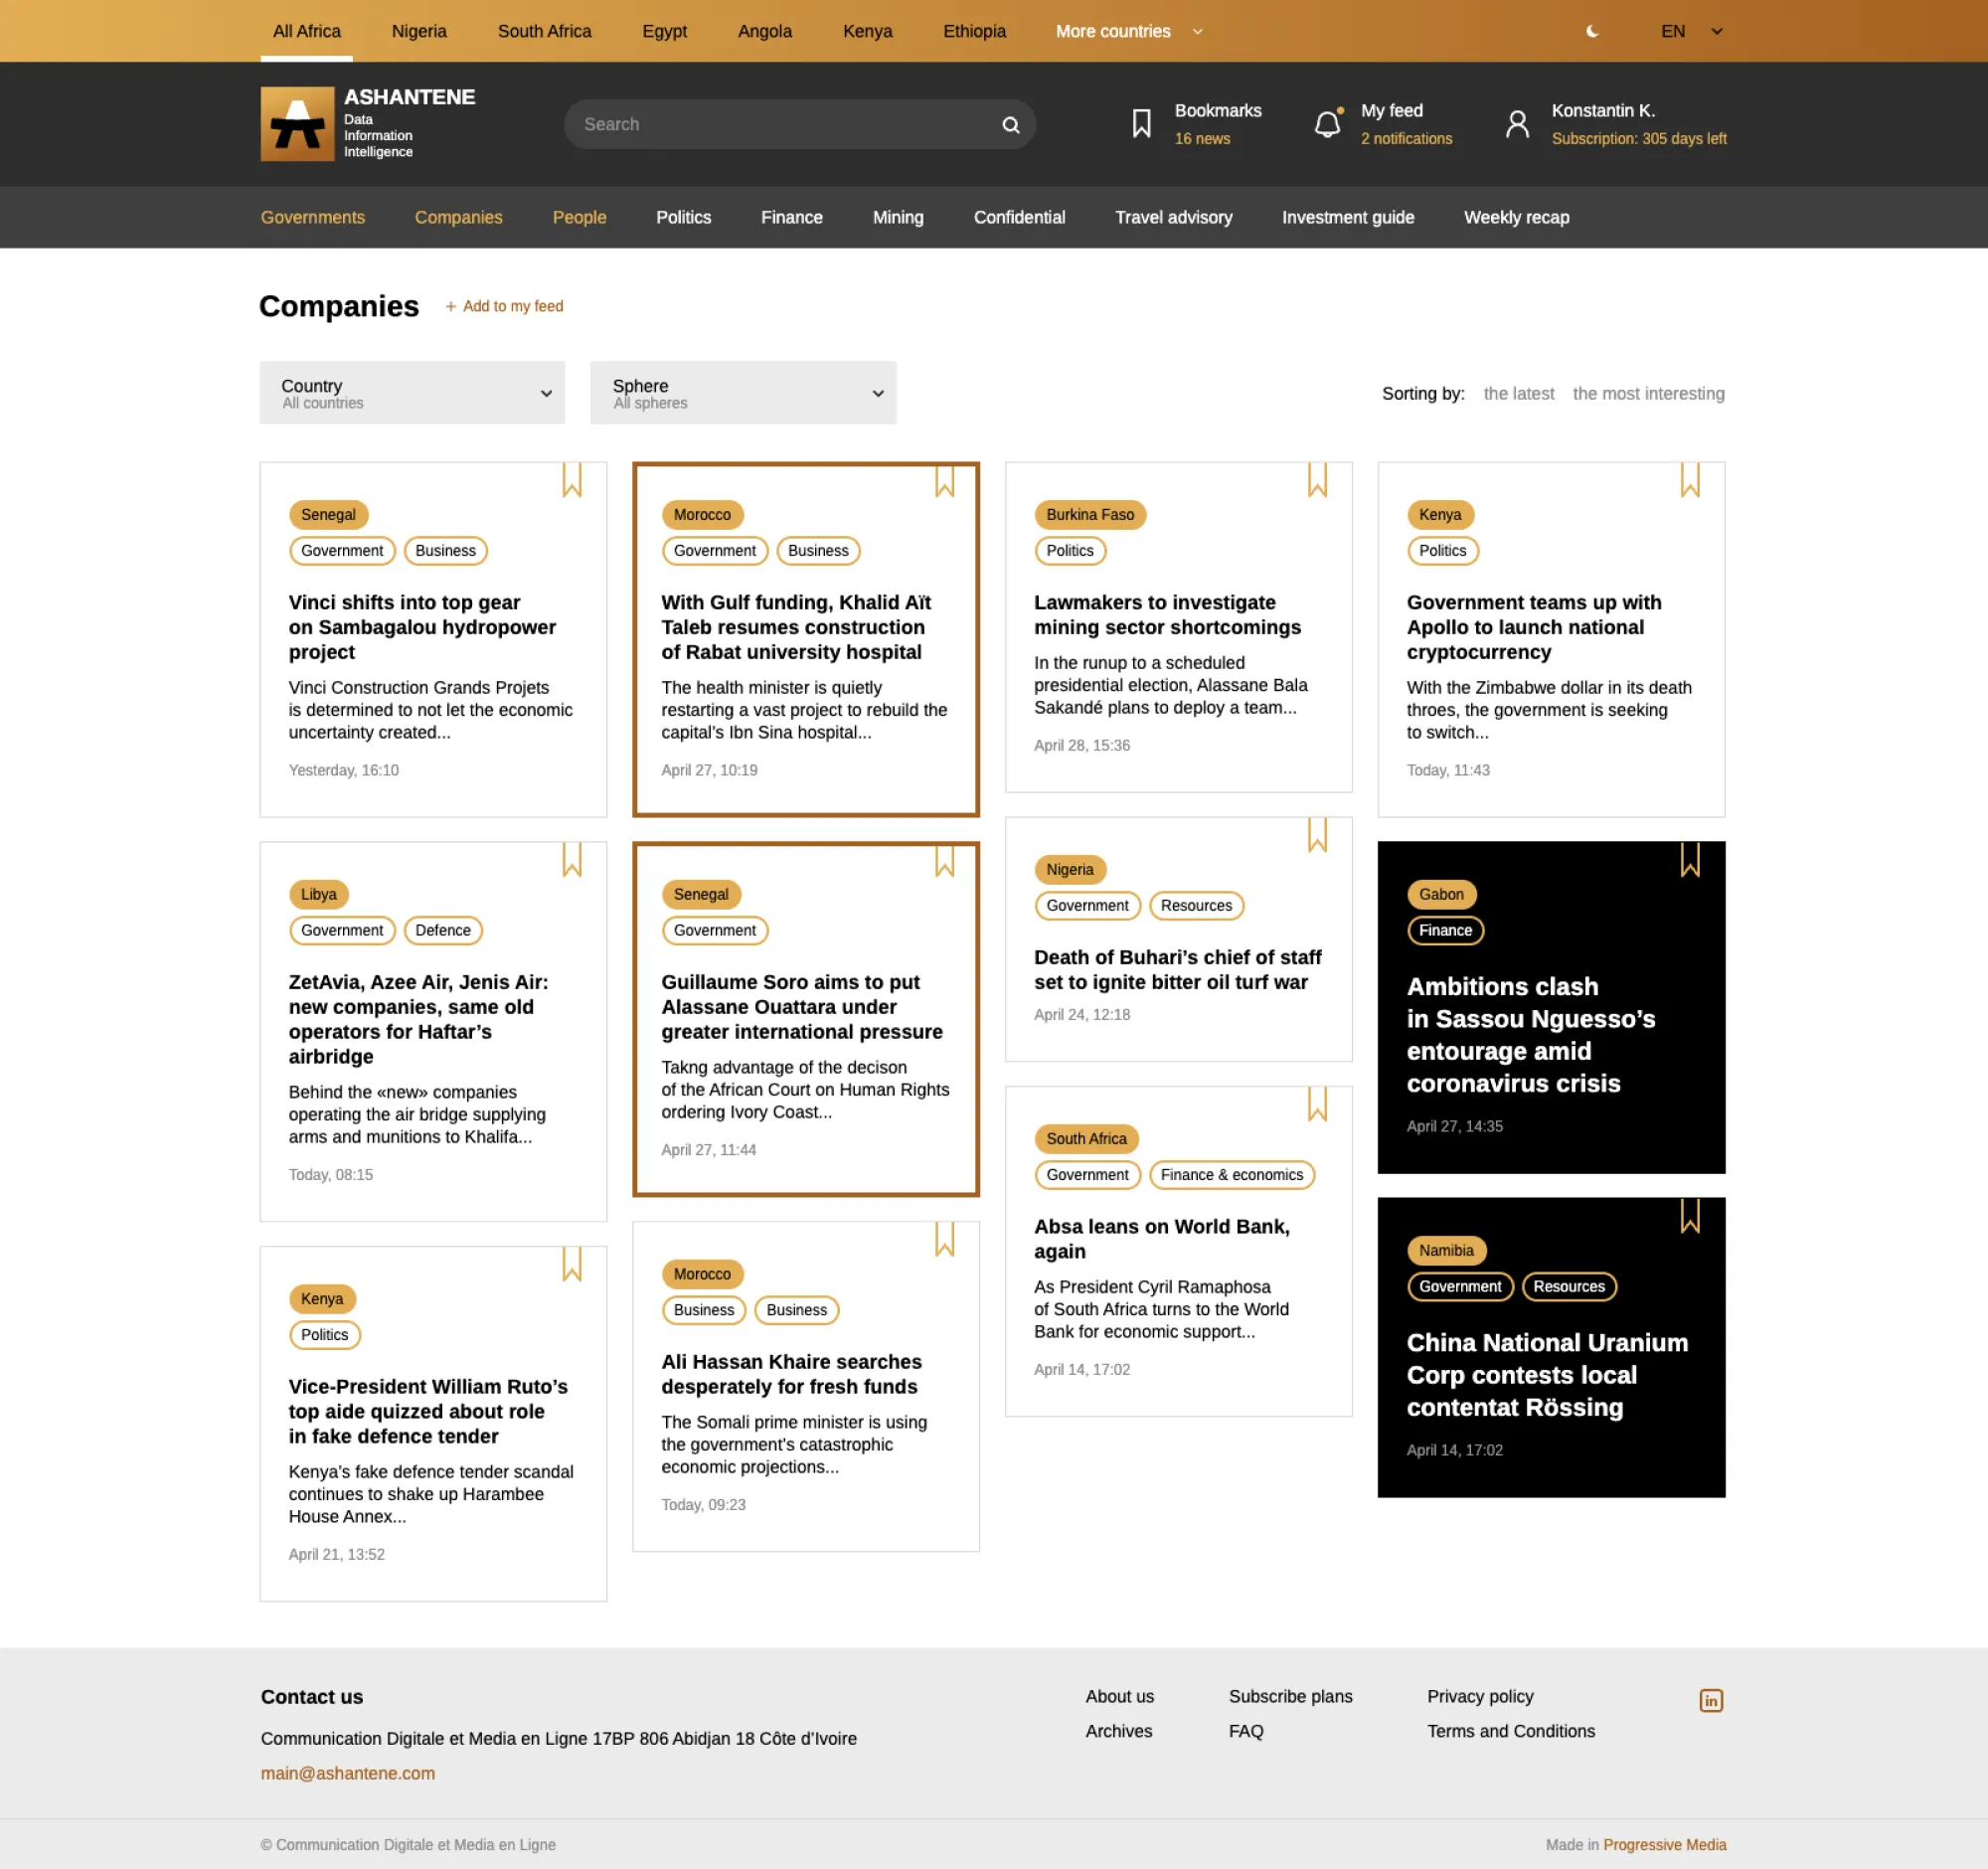Image resolution: width=1988 pixels, height=1869 pixels.
Task: Switch to the South Africa tab
Action: point(545,31)
